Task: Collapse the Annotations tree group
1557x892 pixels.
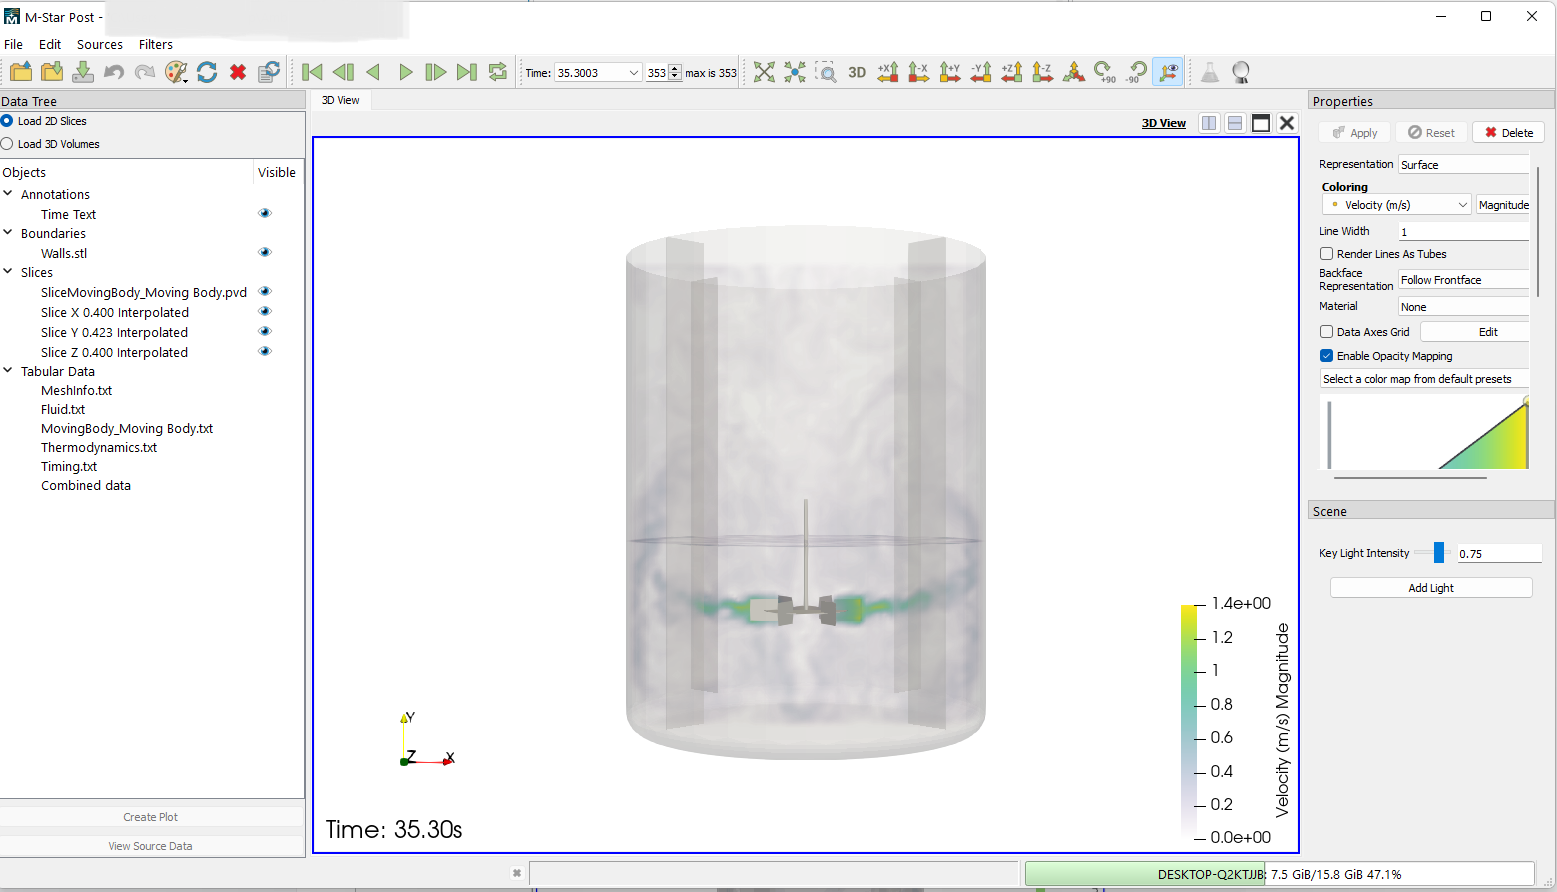Action: pyautogui.click(x=8, y=194)
